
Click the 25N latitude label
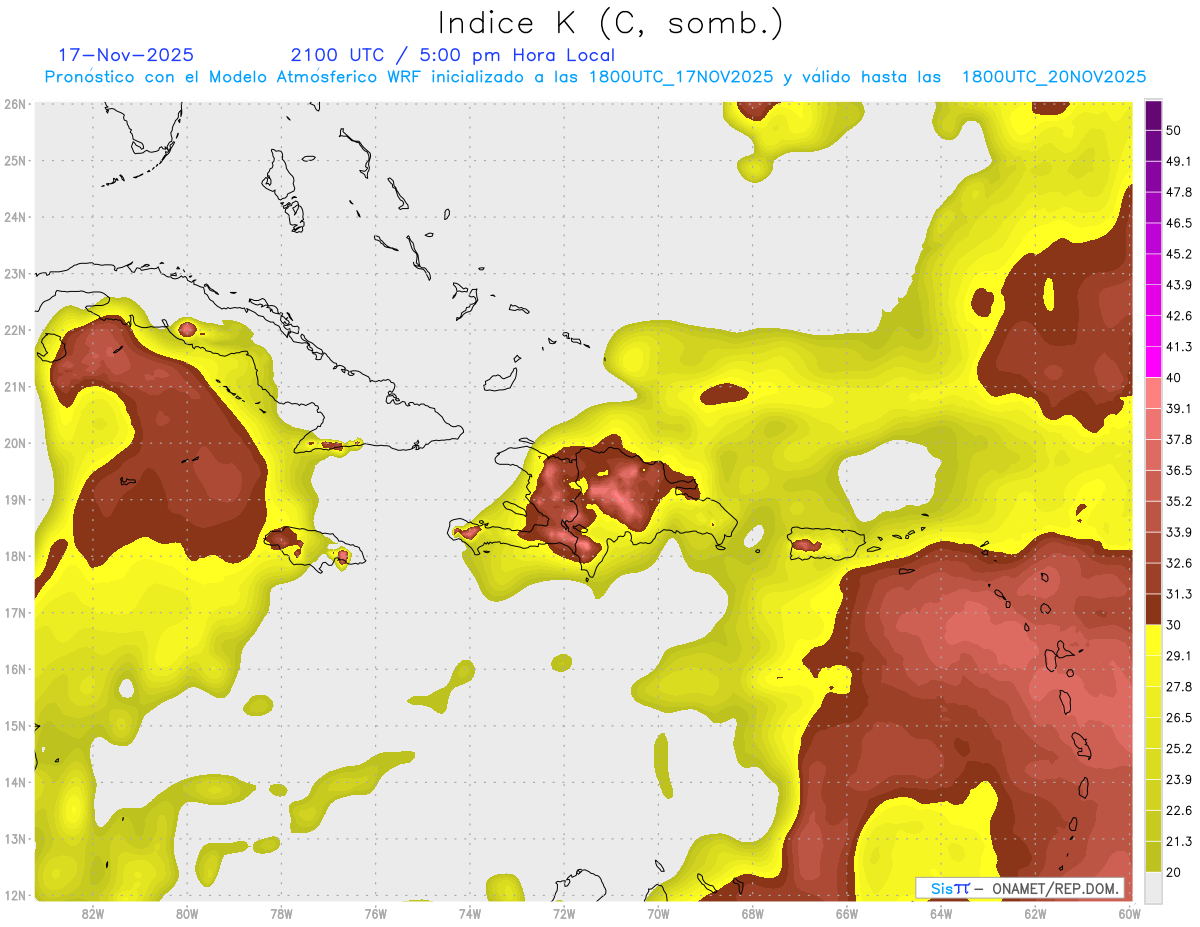click(15, 161)
